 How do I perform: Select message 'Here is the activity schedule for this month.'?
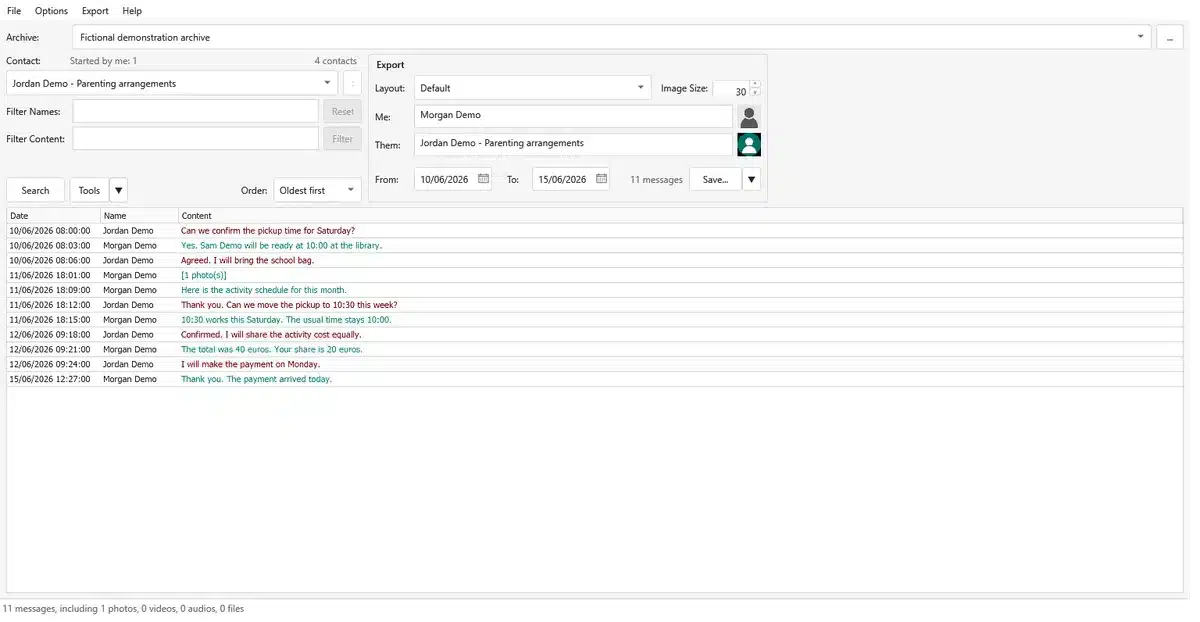[x=594, y=290]
